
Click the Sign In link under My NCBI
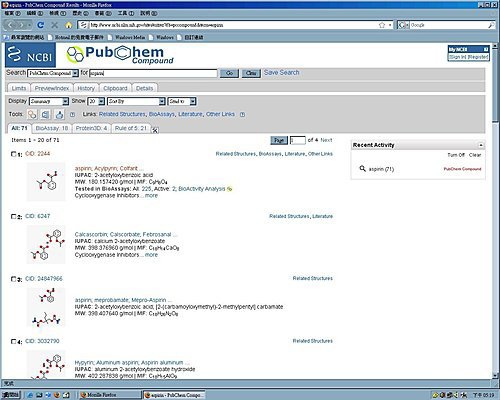point(458,57)
